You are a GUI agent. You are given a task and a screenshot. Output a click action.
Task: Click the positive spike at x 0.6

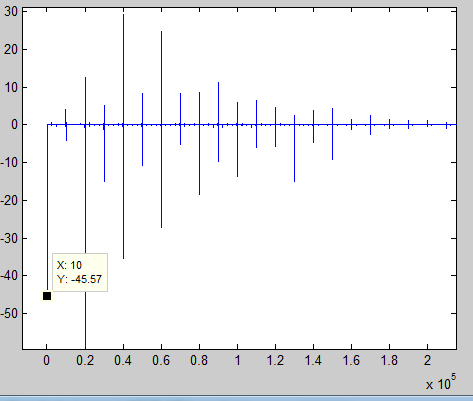pyautogui.click(x=161, y=77)
